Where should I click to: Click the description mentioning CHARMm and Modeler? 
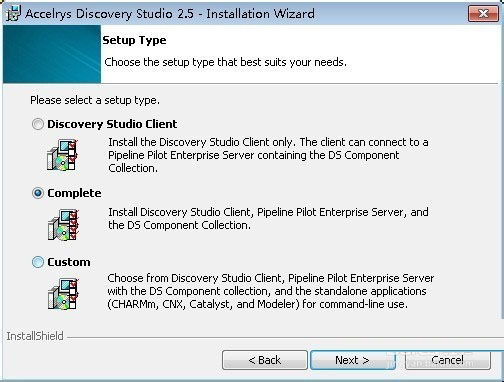point(271,291)
